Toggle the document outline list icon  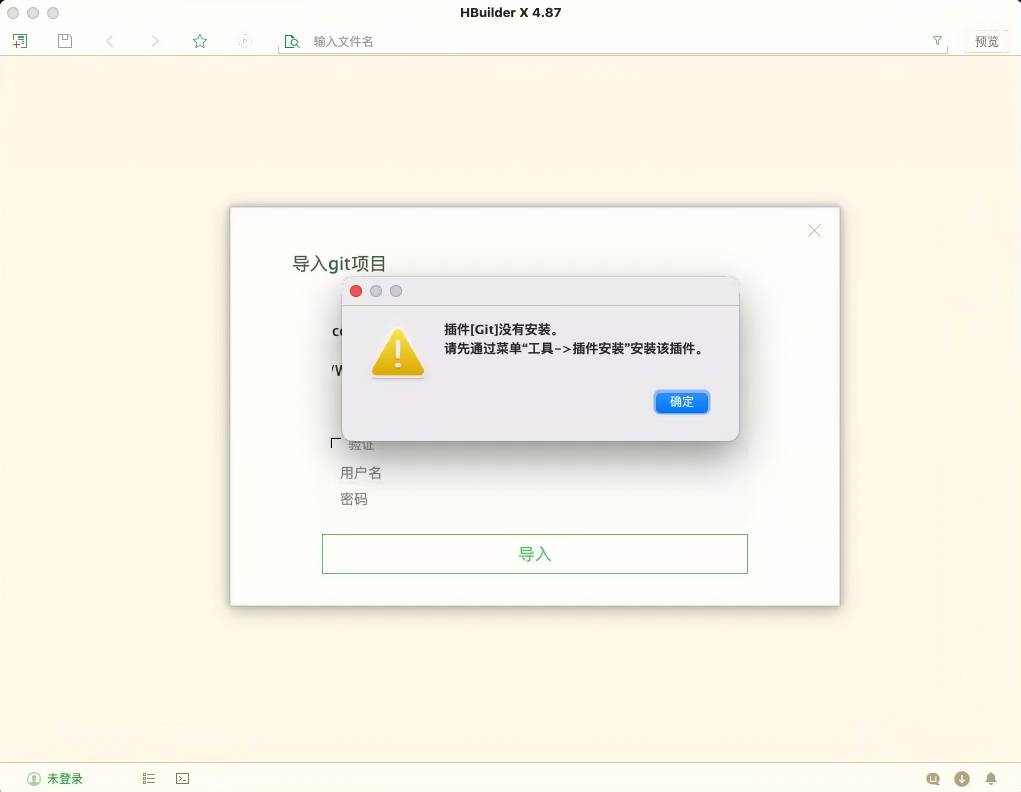148,778
